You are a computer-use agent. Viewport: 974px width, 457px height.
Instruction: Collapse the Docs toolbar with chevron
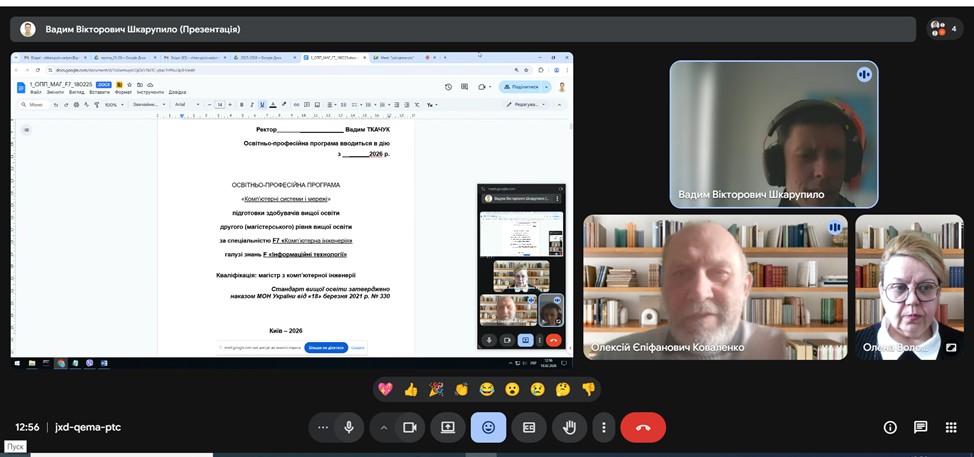click(559, 104)
